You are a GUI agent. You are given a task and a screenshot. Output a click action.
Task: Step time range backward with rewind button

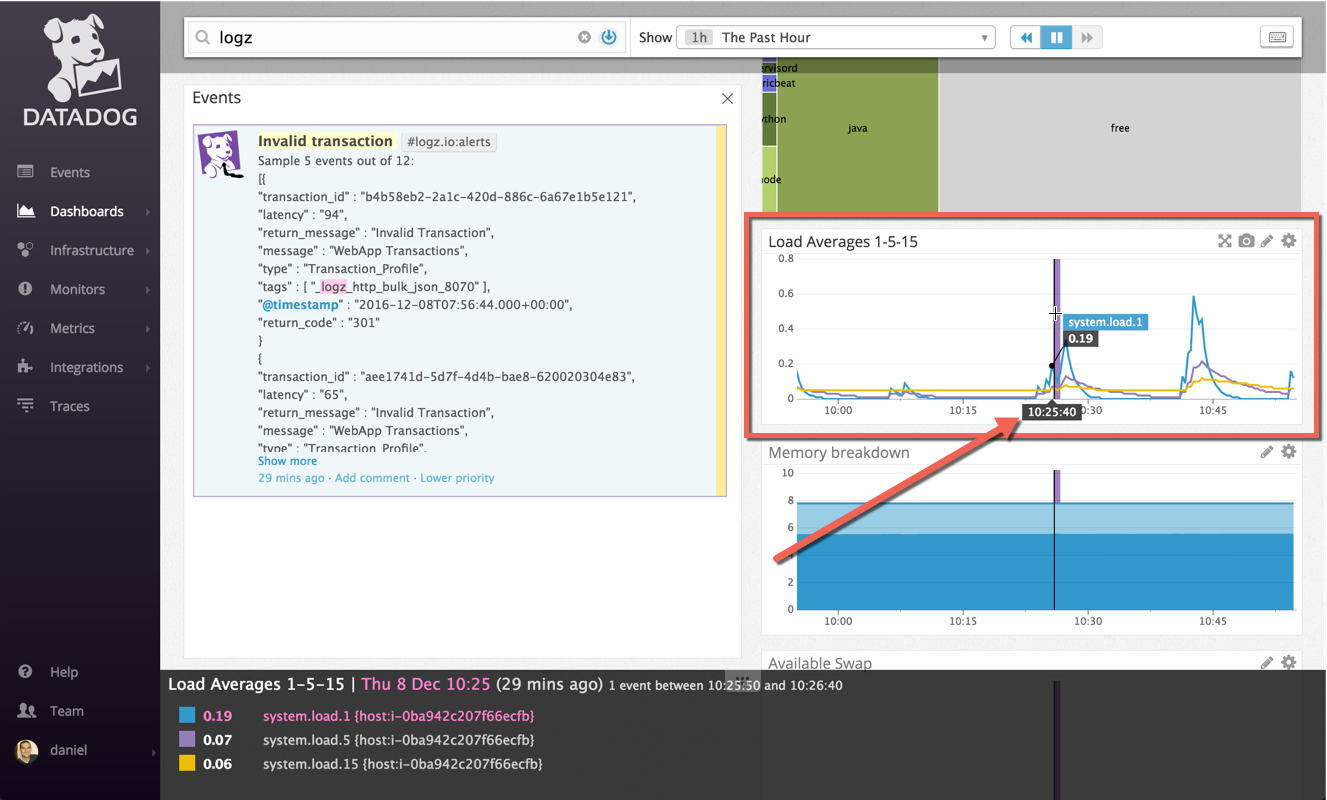coord(1025,37)
